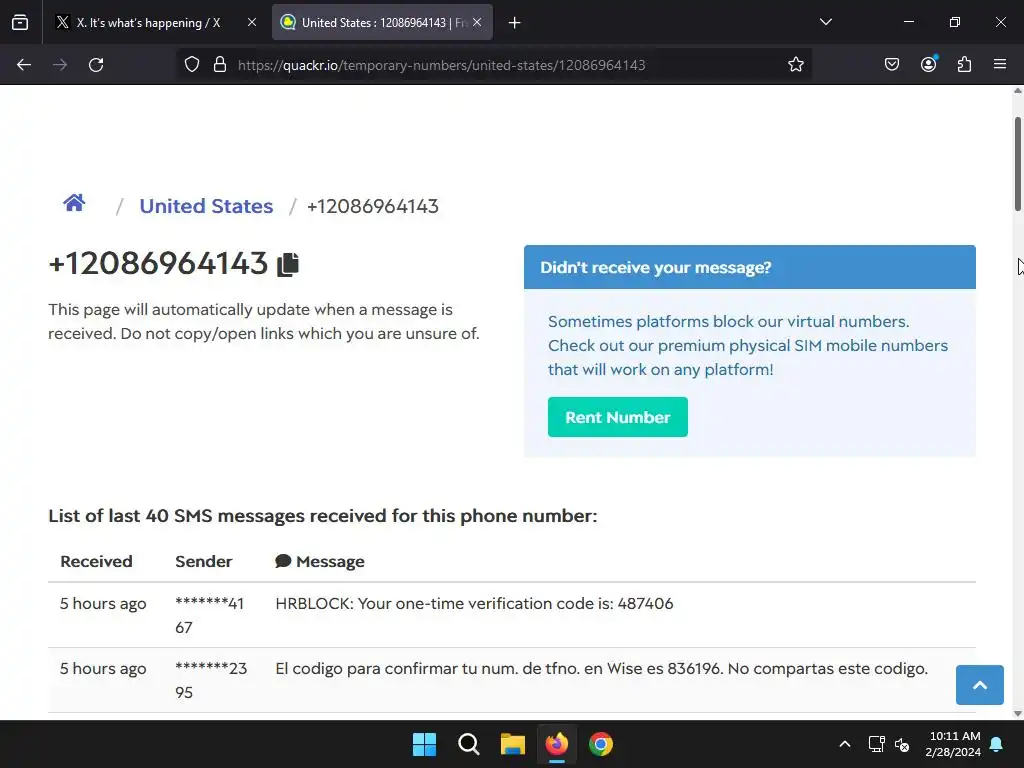Select the Received column header
1024x768 pixels.
(96, 562)
